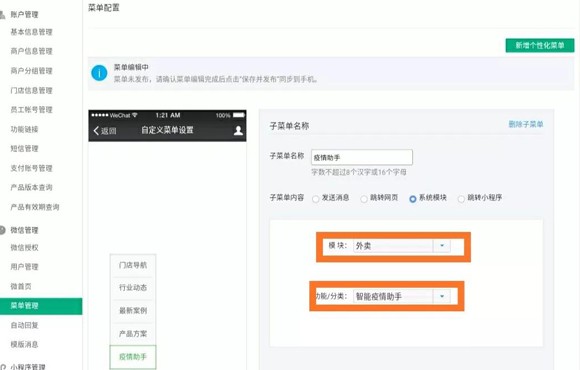Open 支付账号管理 in the sidebar

coord(31,168)
